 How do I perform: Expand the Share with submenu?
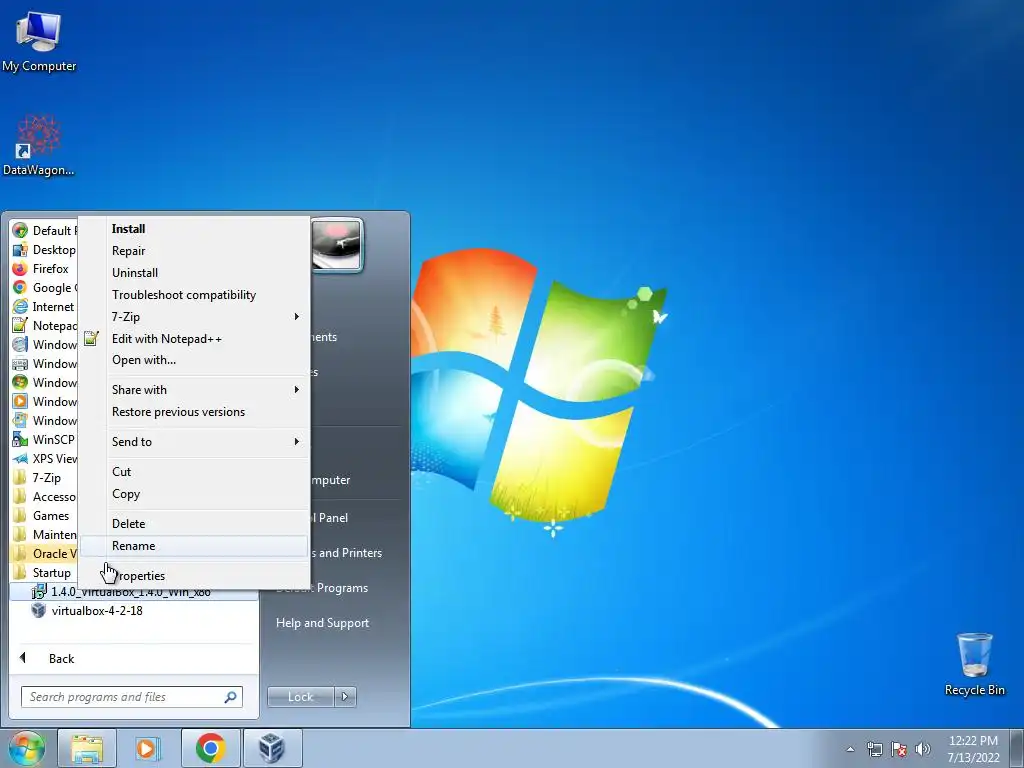pyautogui.click(x=194, y=390)
